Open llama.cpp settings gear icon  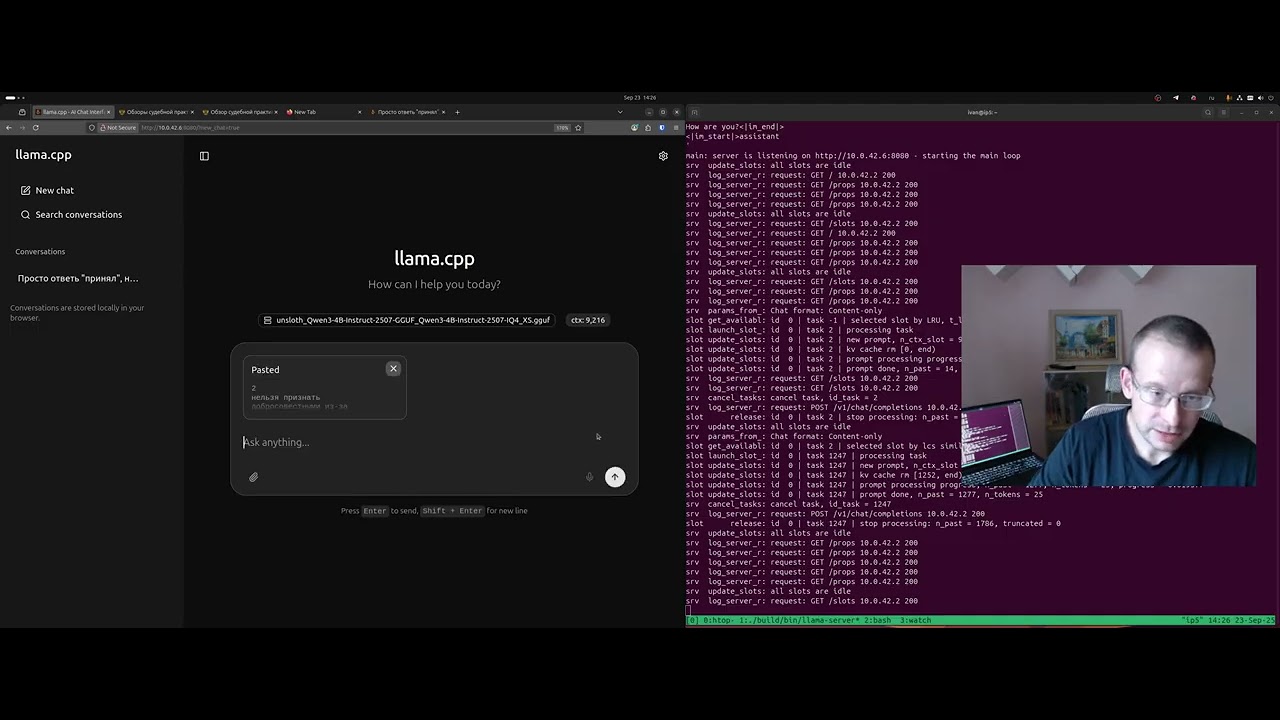pos(663,156)
